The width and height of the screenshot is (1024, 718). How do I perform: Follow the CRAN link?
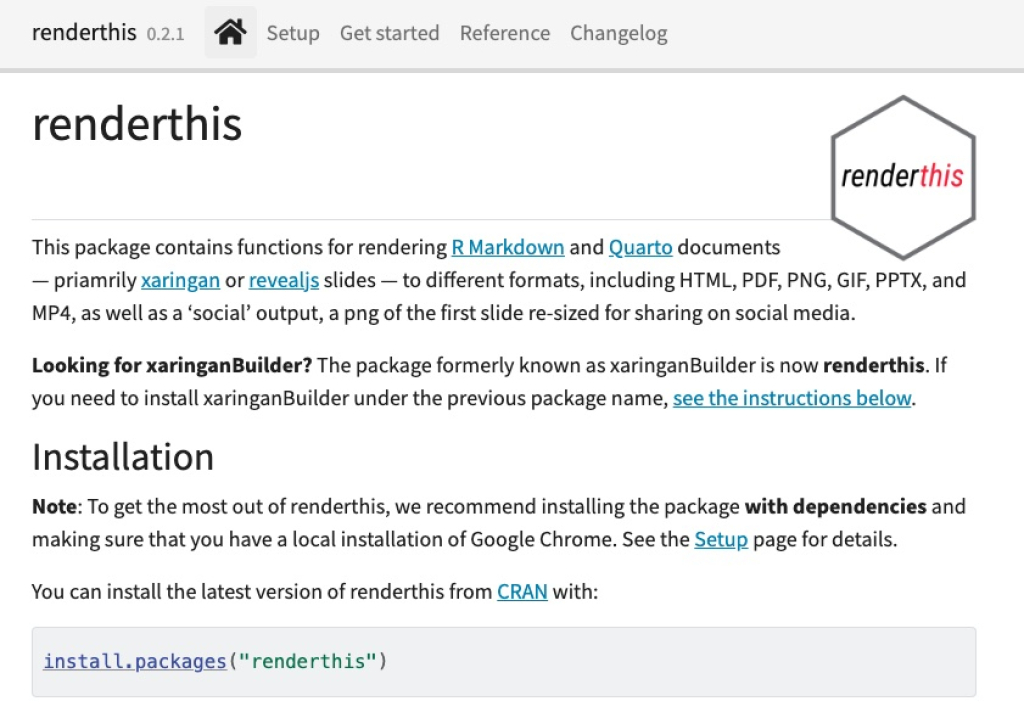522,591
